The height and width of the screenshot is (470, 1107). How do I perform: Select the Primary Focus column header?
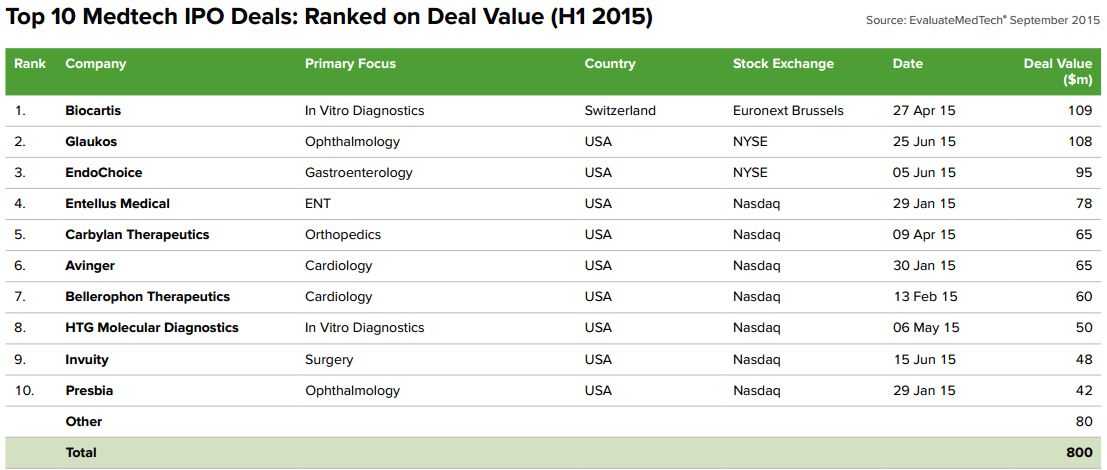(x=350, y=64)
